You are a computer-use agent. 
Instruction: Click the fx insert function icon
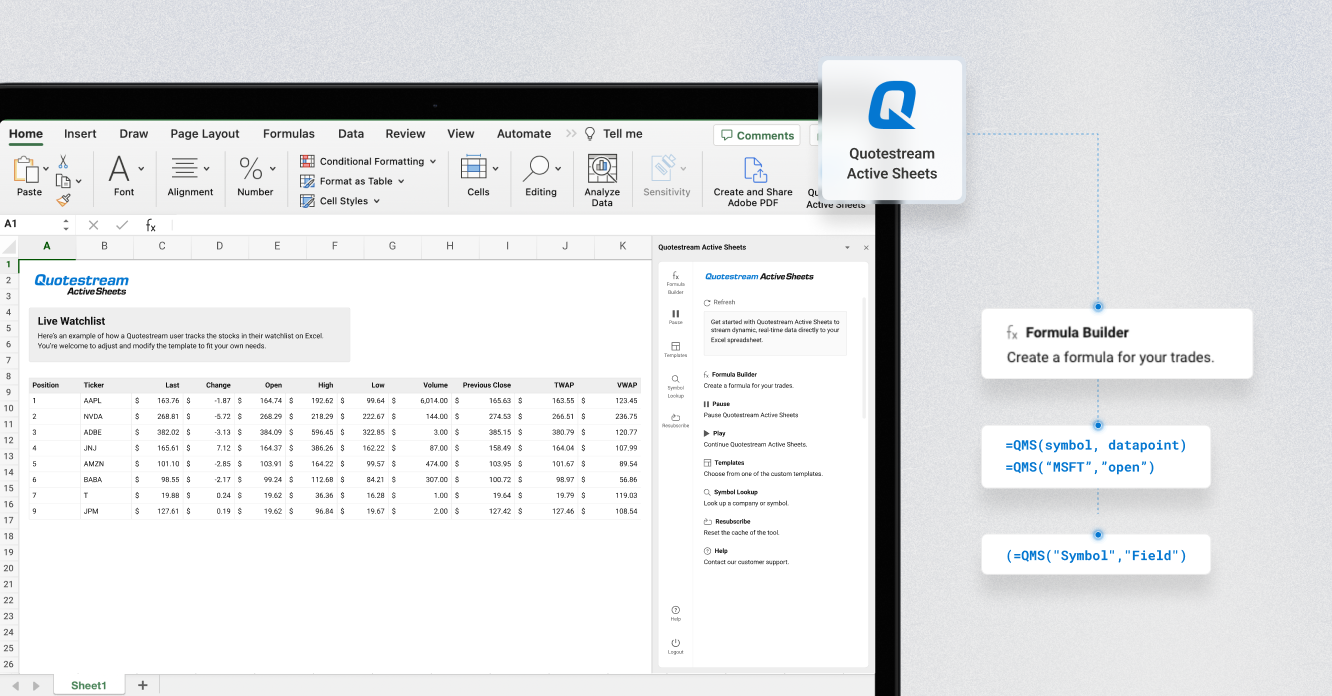[x=151, y=225]
